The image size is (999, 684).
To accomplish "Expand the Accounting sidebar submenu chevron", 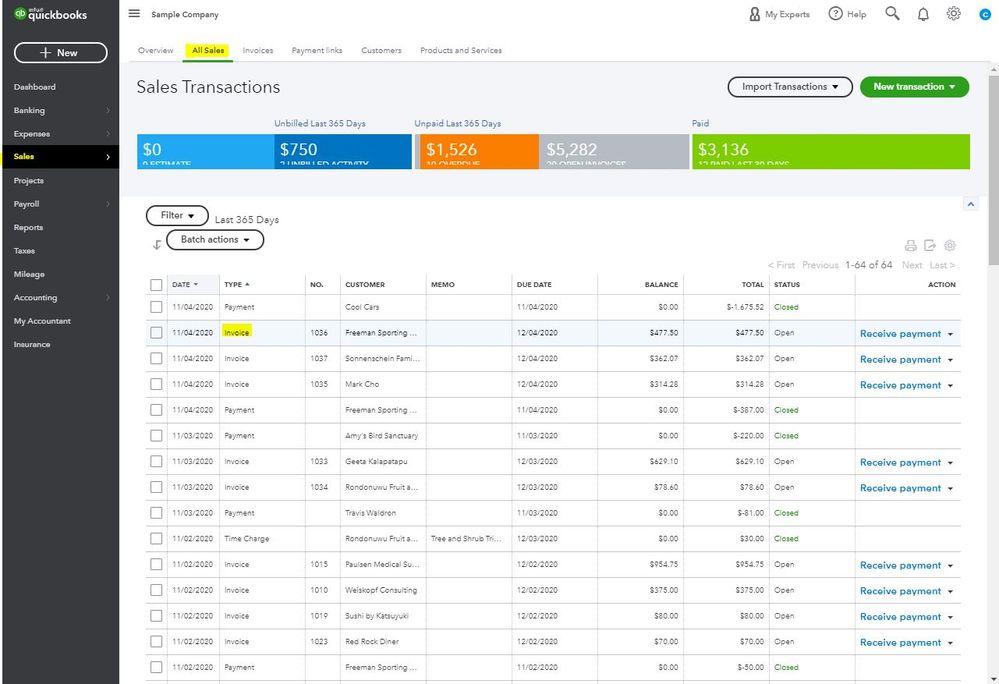I will pyautogui.click(x=108, y=297).
